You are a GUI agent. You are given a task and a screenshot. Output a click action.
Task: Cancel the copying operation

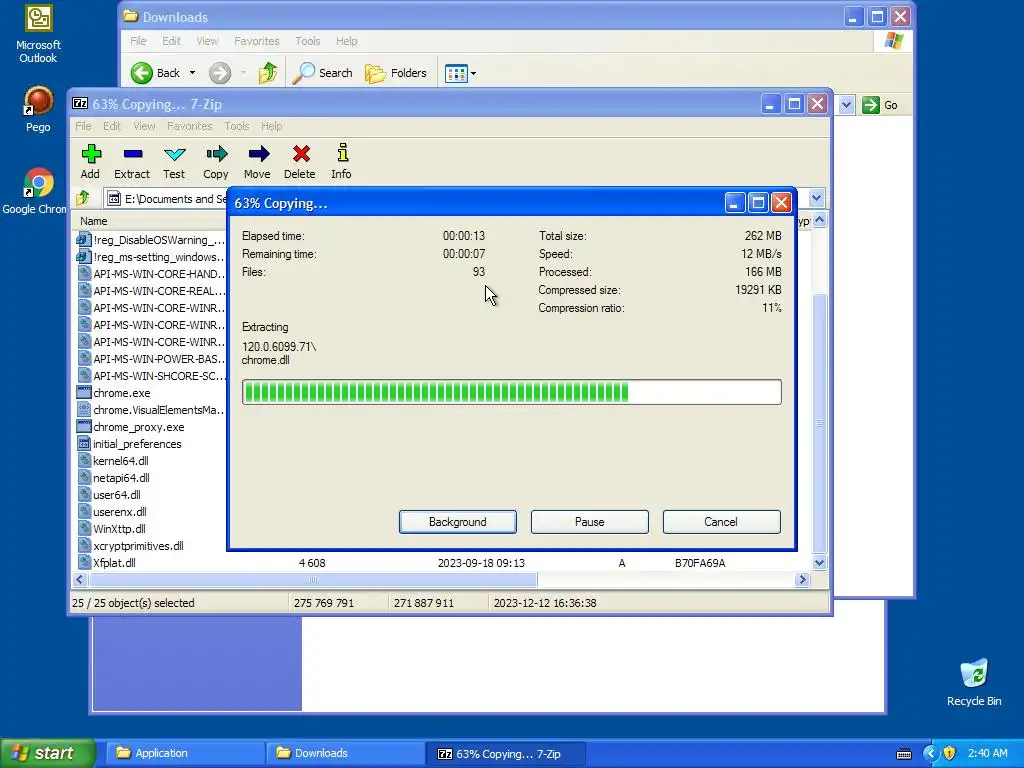click(x=721, y=522)
